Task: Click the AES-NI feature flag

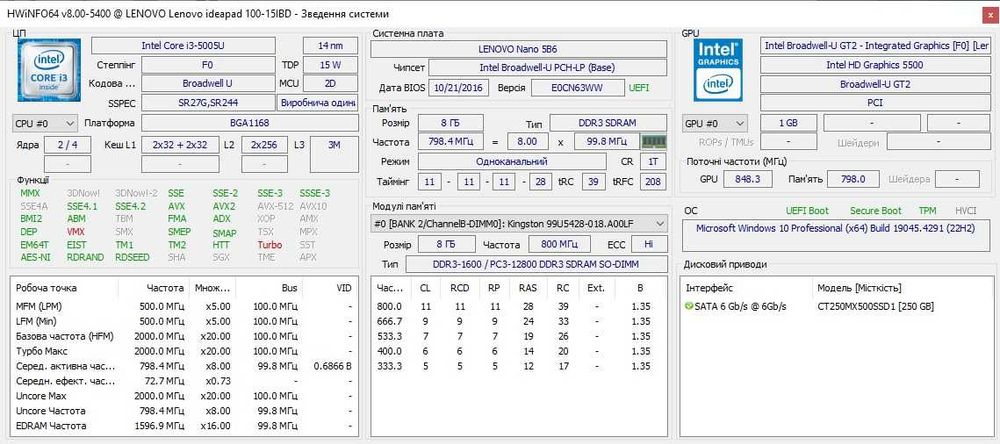Action: (x=35, y=258)
